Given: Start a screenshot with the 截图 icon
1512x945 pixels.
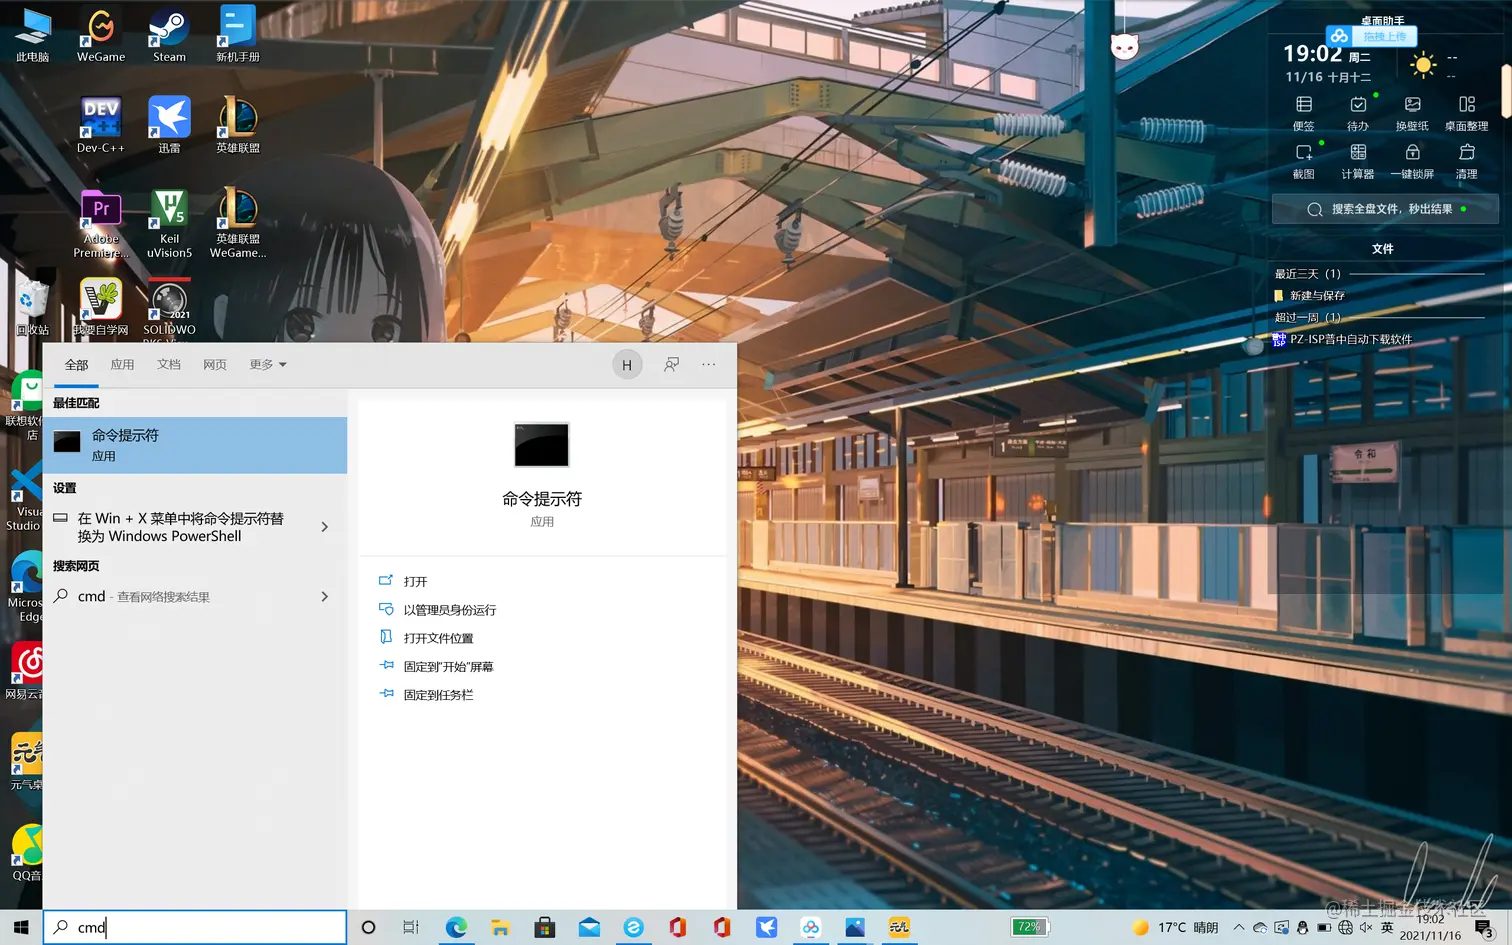Looking at the screenshot, I should 1304,161.
